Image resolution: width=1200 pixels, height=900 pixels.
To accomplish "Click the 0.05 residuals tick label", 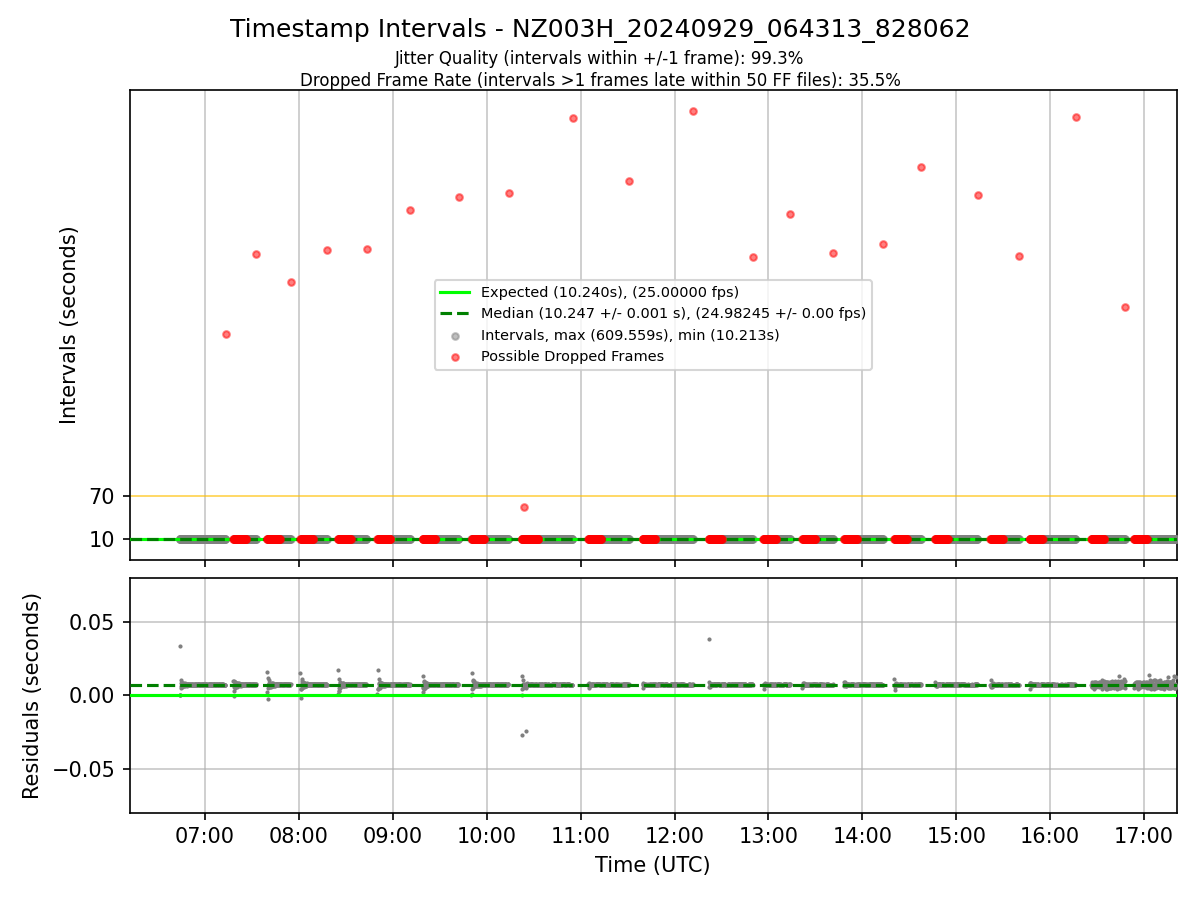I will [93, 622].
